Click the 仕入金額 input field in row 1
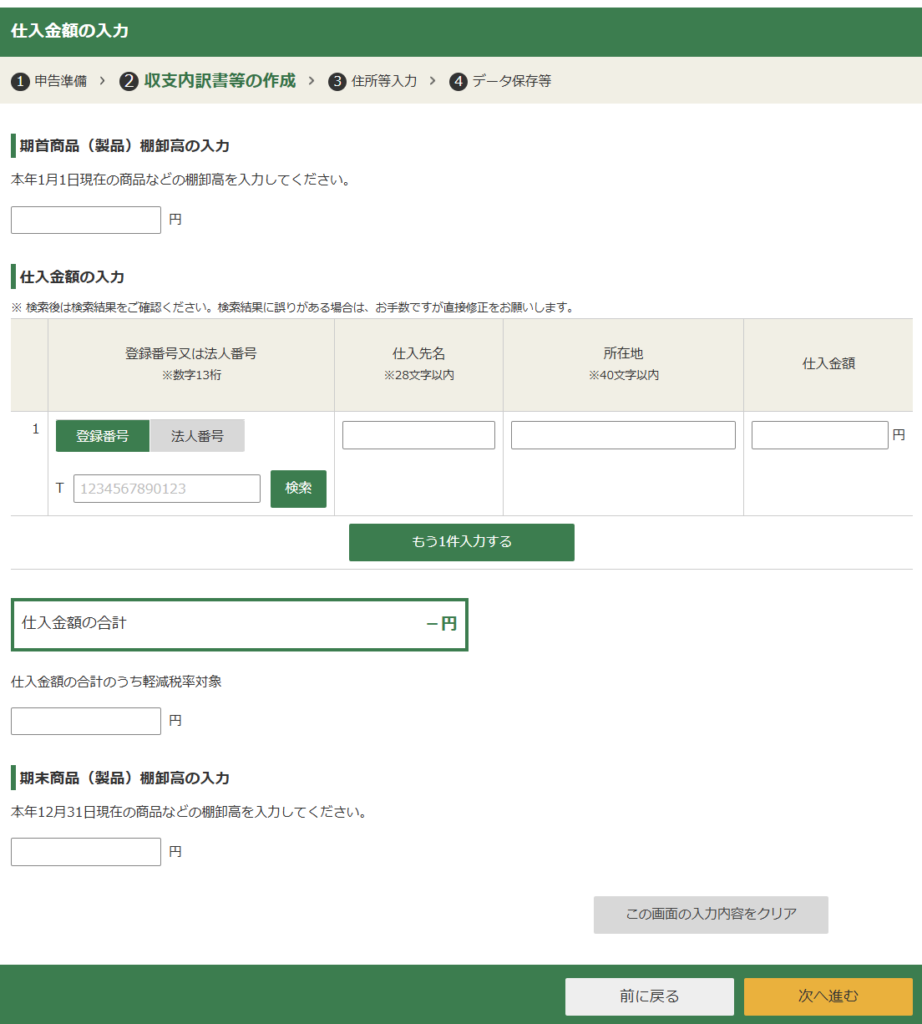922x1024 pixels. pyautogui.click(x=819, y=435)
